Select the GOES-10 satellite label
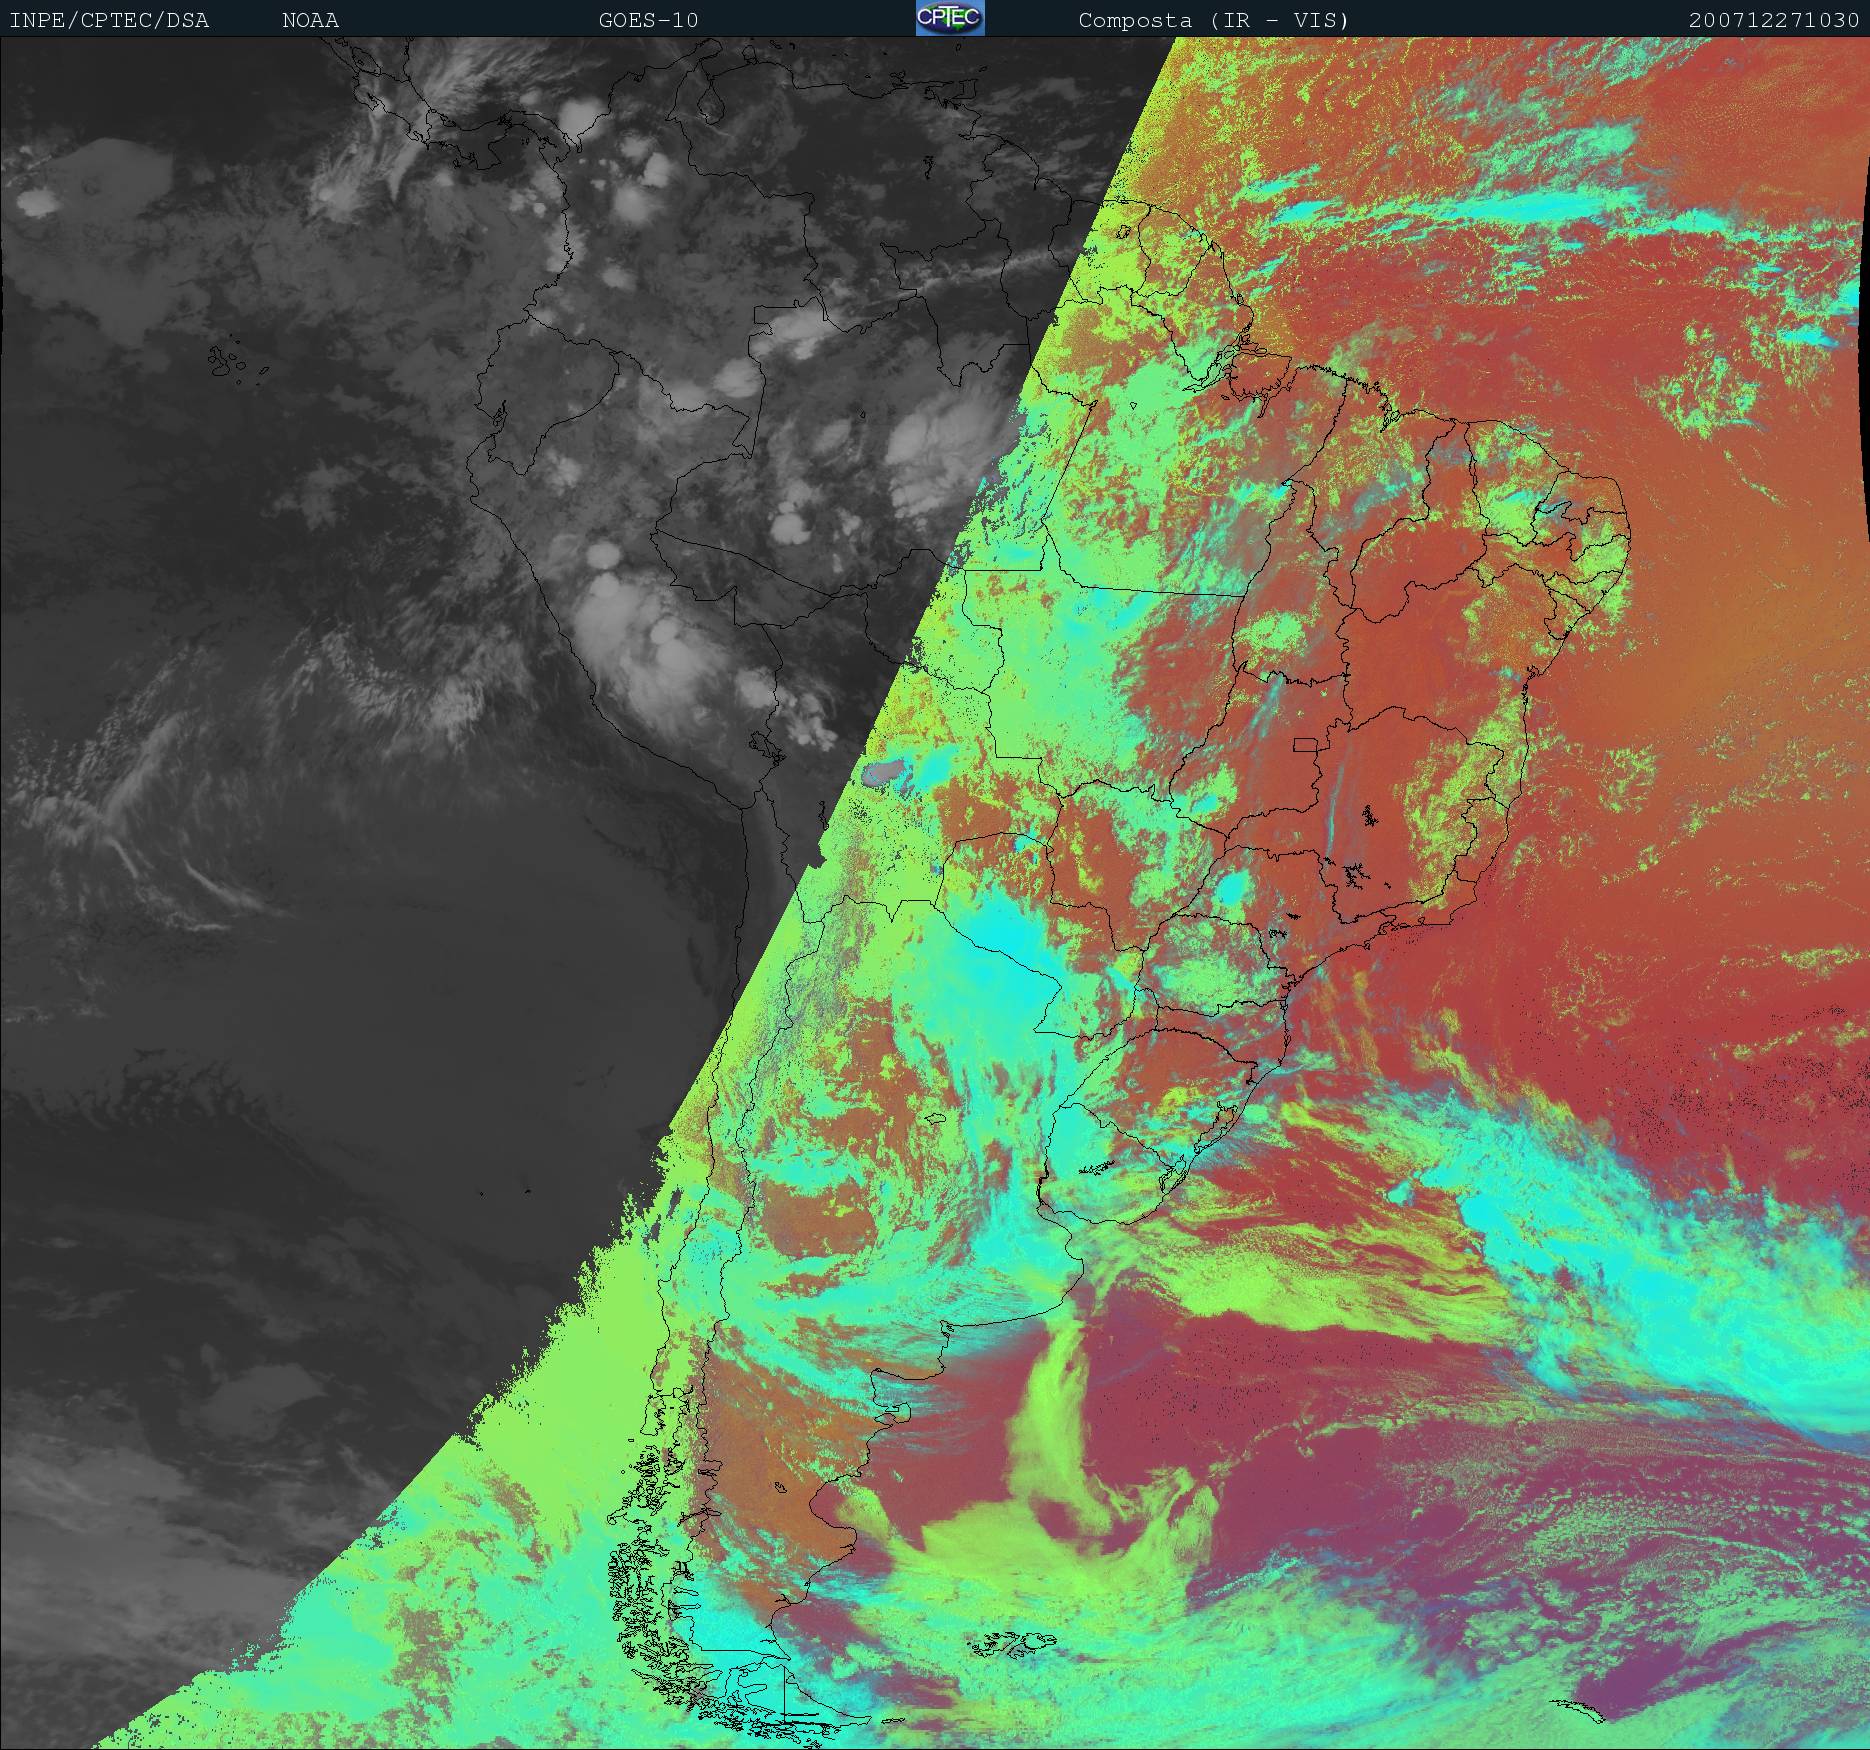 (648, 20)
